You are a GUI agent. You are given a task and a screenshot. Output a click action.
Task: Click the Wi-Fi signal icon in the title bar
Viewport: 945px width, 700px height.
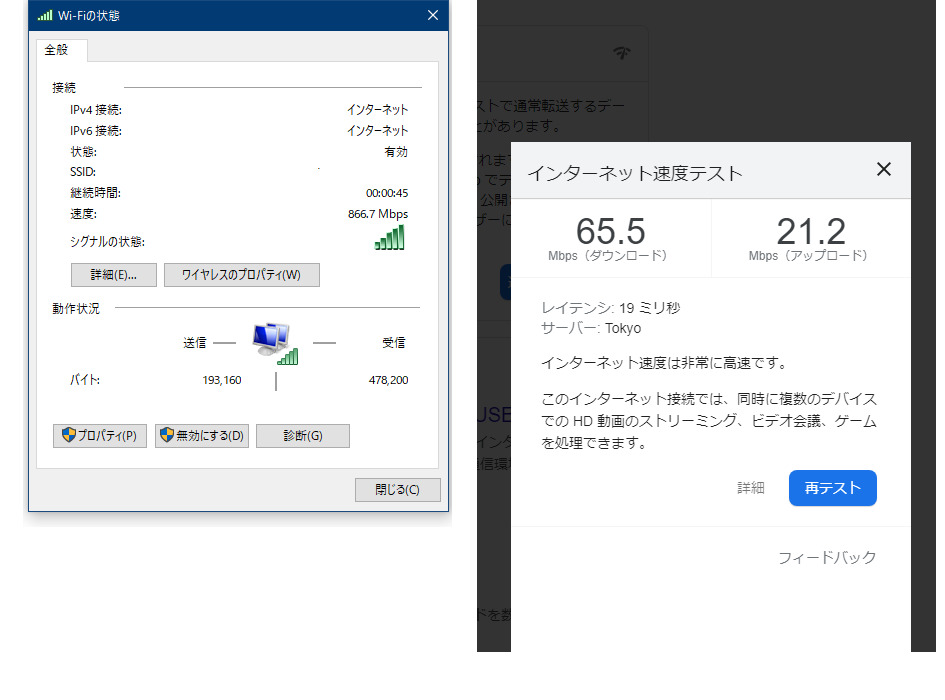pyautogui.click(x=45, y=15)
